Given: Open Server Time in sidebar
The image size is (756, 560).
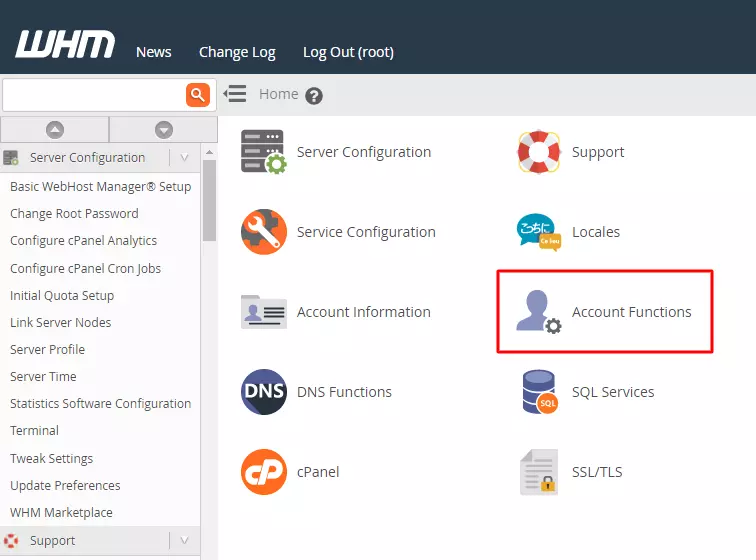Looking at the screenshot, I should (43, 377).
